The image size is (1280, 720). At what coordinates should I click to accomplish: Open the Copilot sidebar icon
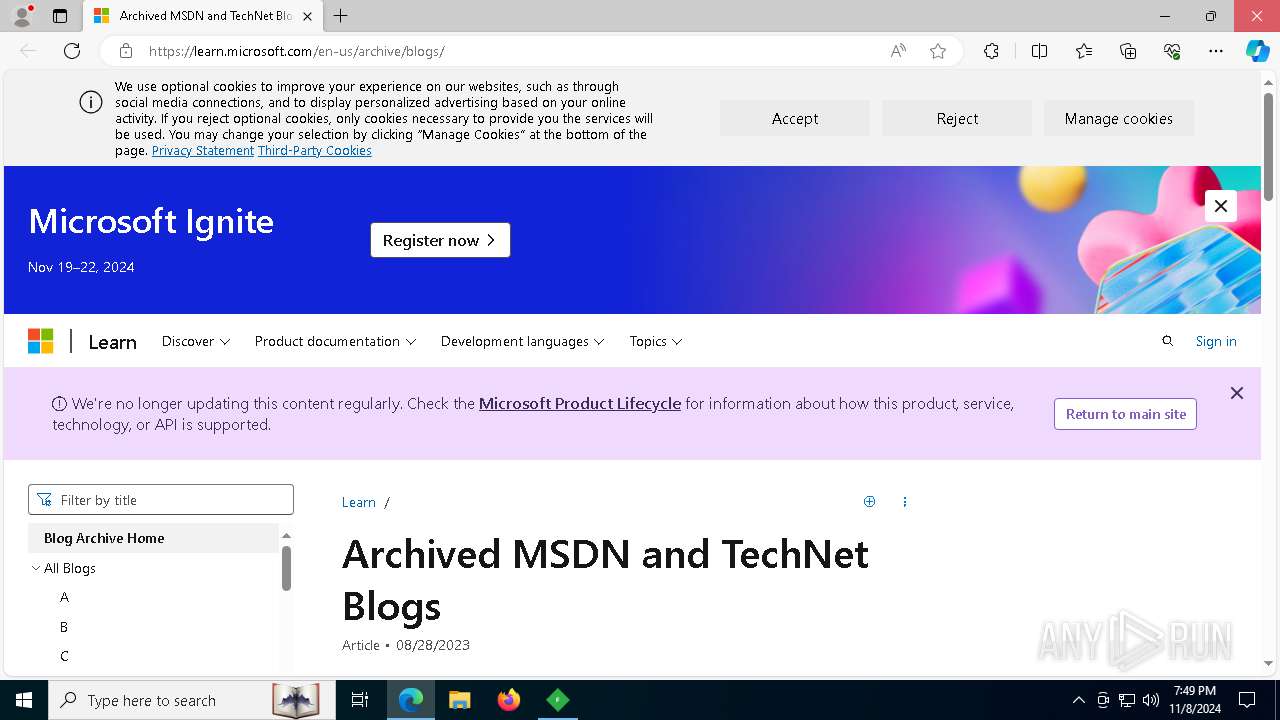click(1258, 51)
